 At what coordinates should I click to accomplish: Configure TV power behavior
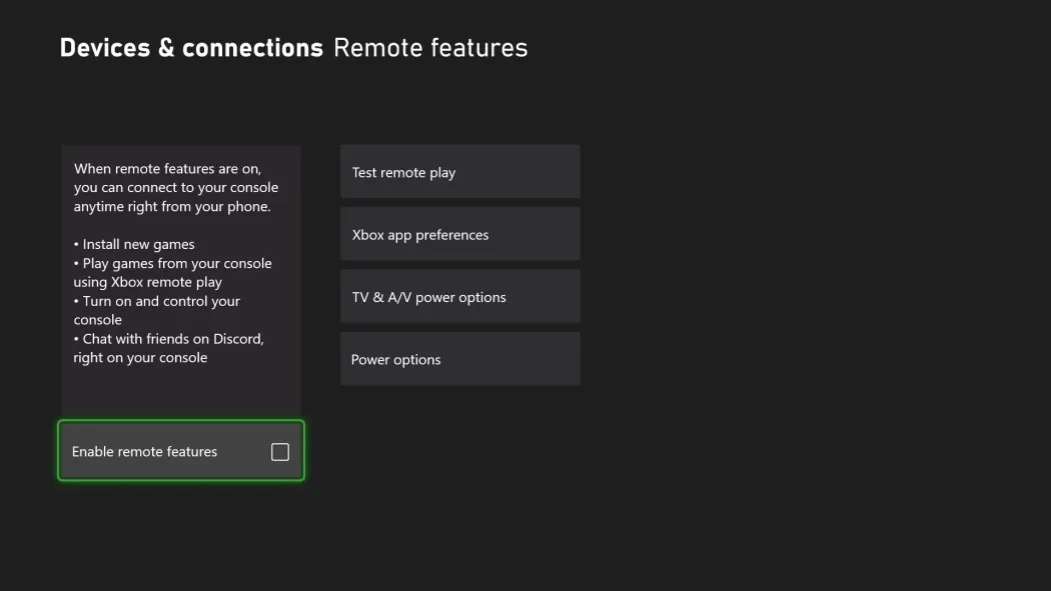[x=459, y=296]
